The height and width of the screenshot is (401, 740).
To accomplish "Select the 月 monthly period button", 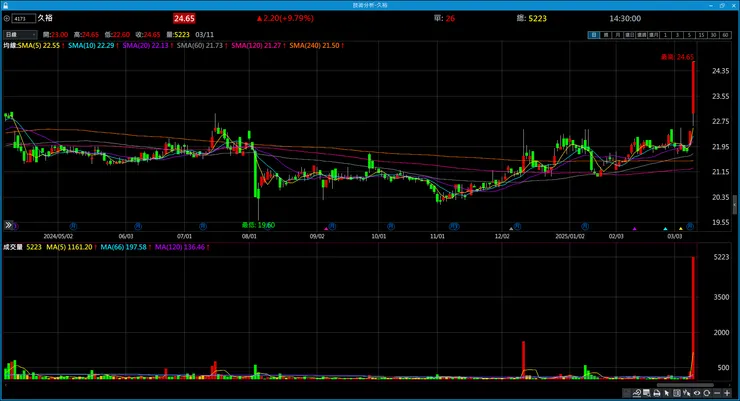I will click(617, 35).
